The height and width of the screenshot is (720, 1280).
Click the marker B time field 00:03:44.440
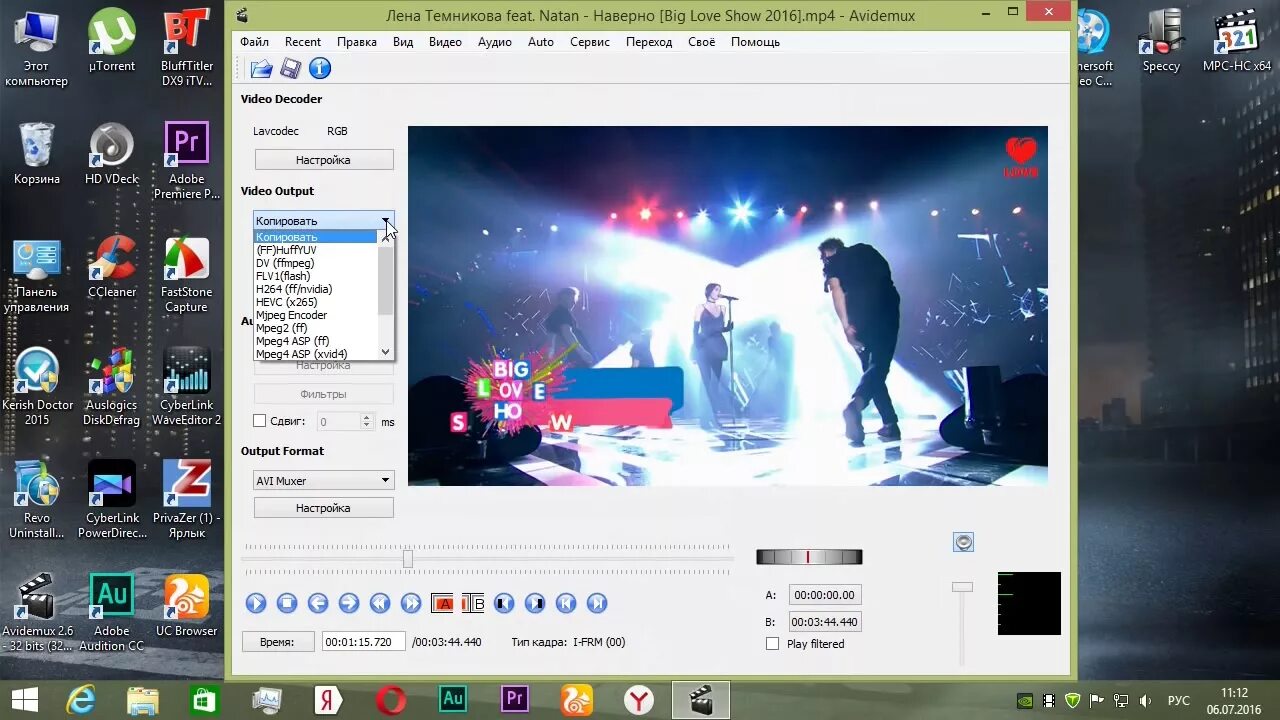[825, 622]
